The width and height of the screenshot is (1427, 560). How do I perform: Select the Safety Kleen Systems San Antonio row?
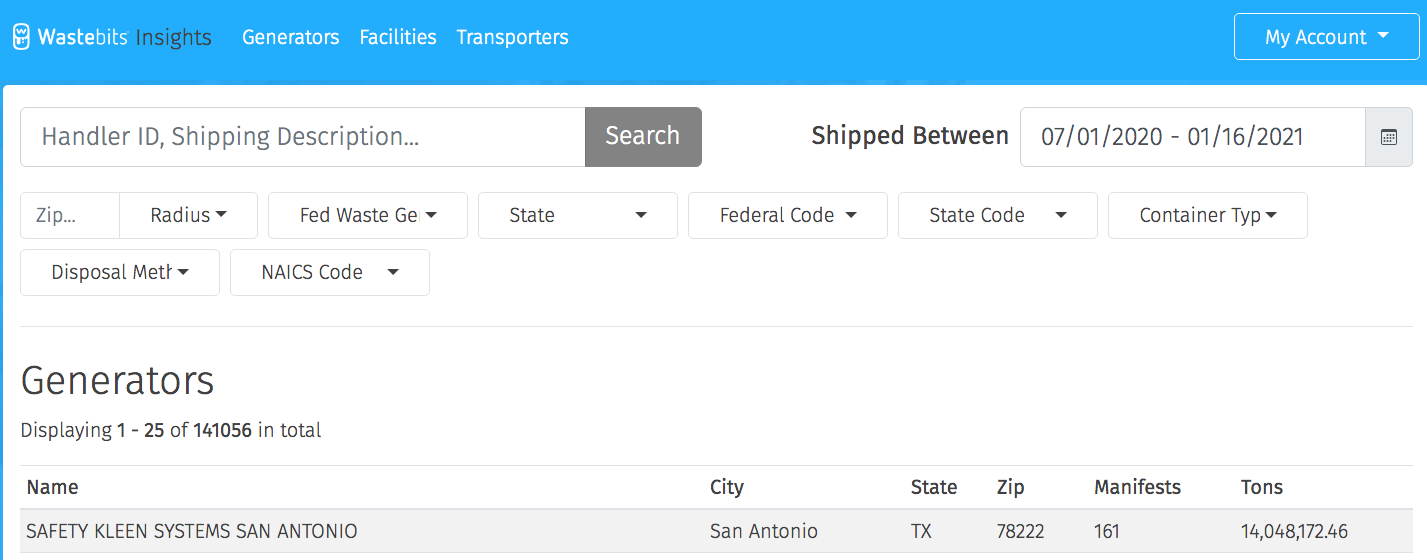pos(716,531)
